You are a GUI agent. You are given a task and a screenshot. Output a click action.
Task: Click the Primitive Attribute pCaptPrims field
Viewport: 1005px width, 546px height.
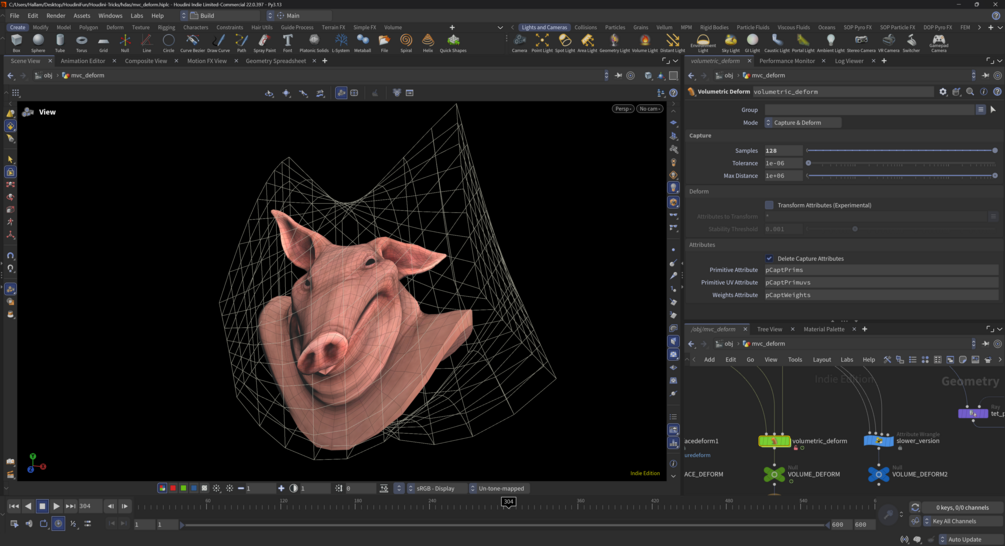[x=881, y=270]
